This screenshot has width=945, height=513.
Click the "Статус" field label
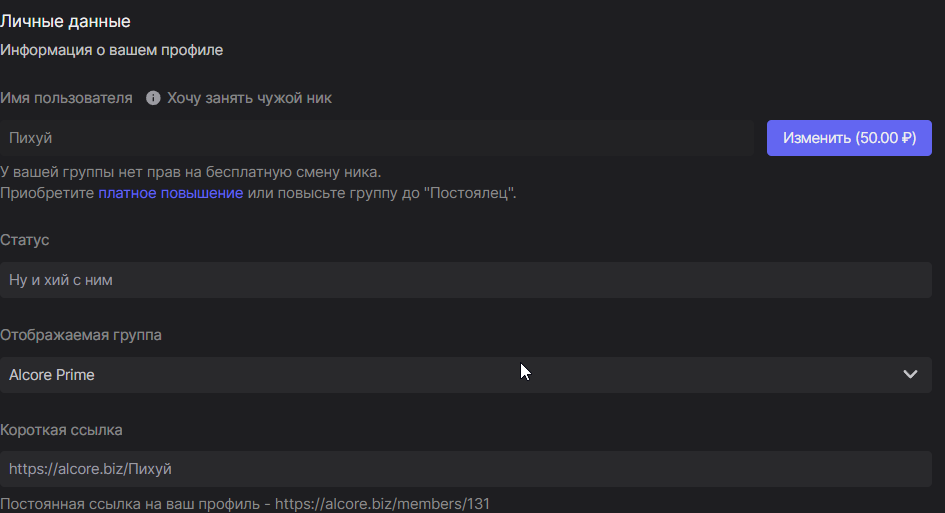[25, 241]
